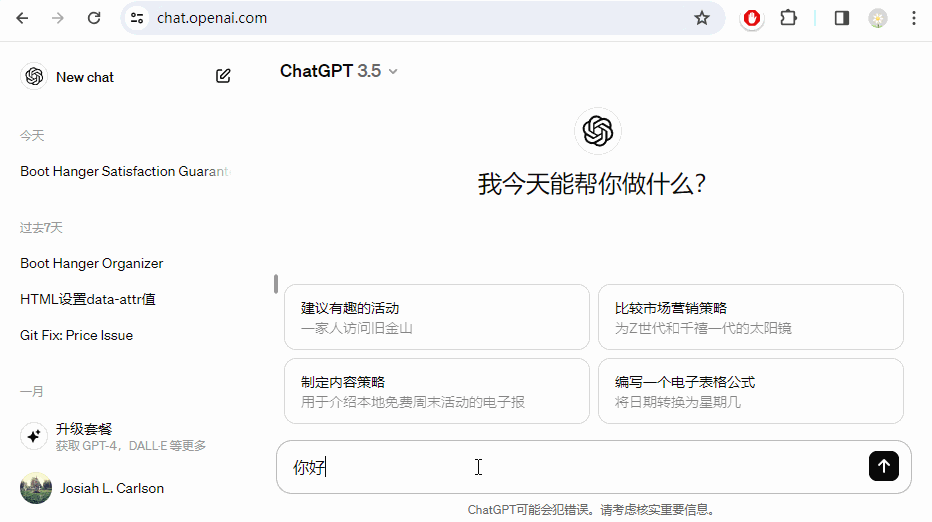Open the Josiah L. Carlson account menu

(x=110, y=488)
